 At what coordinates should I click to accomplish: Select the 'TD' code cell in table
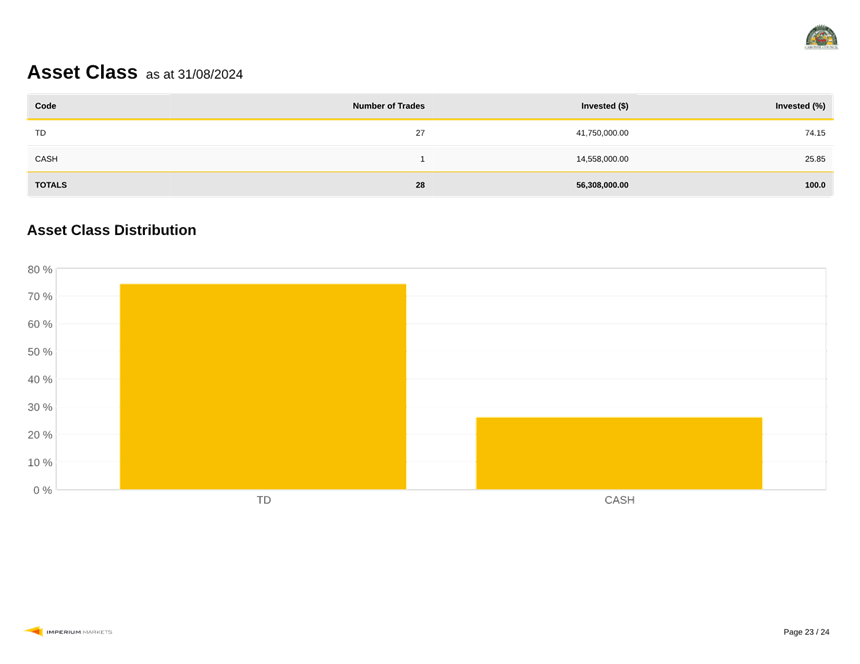tap(41, 133)
